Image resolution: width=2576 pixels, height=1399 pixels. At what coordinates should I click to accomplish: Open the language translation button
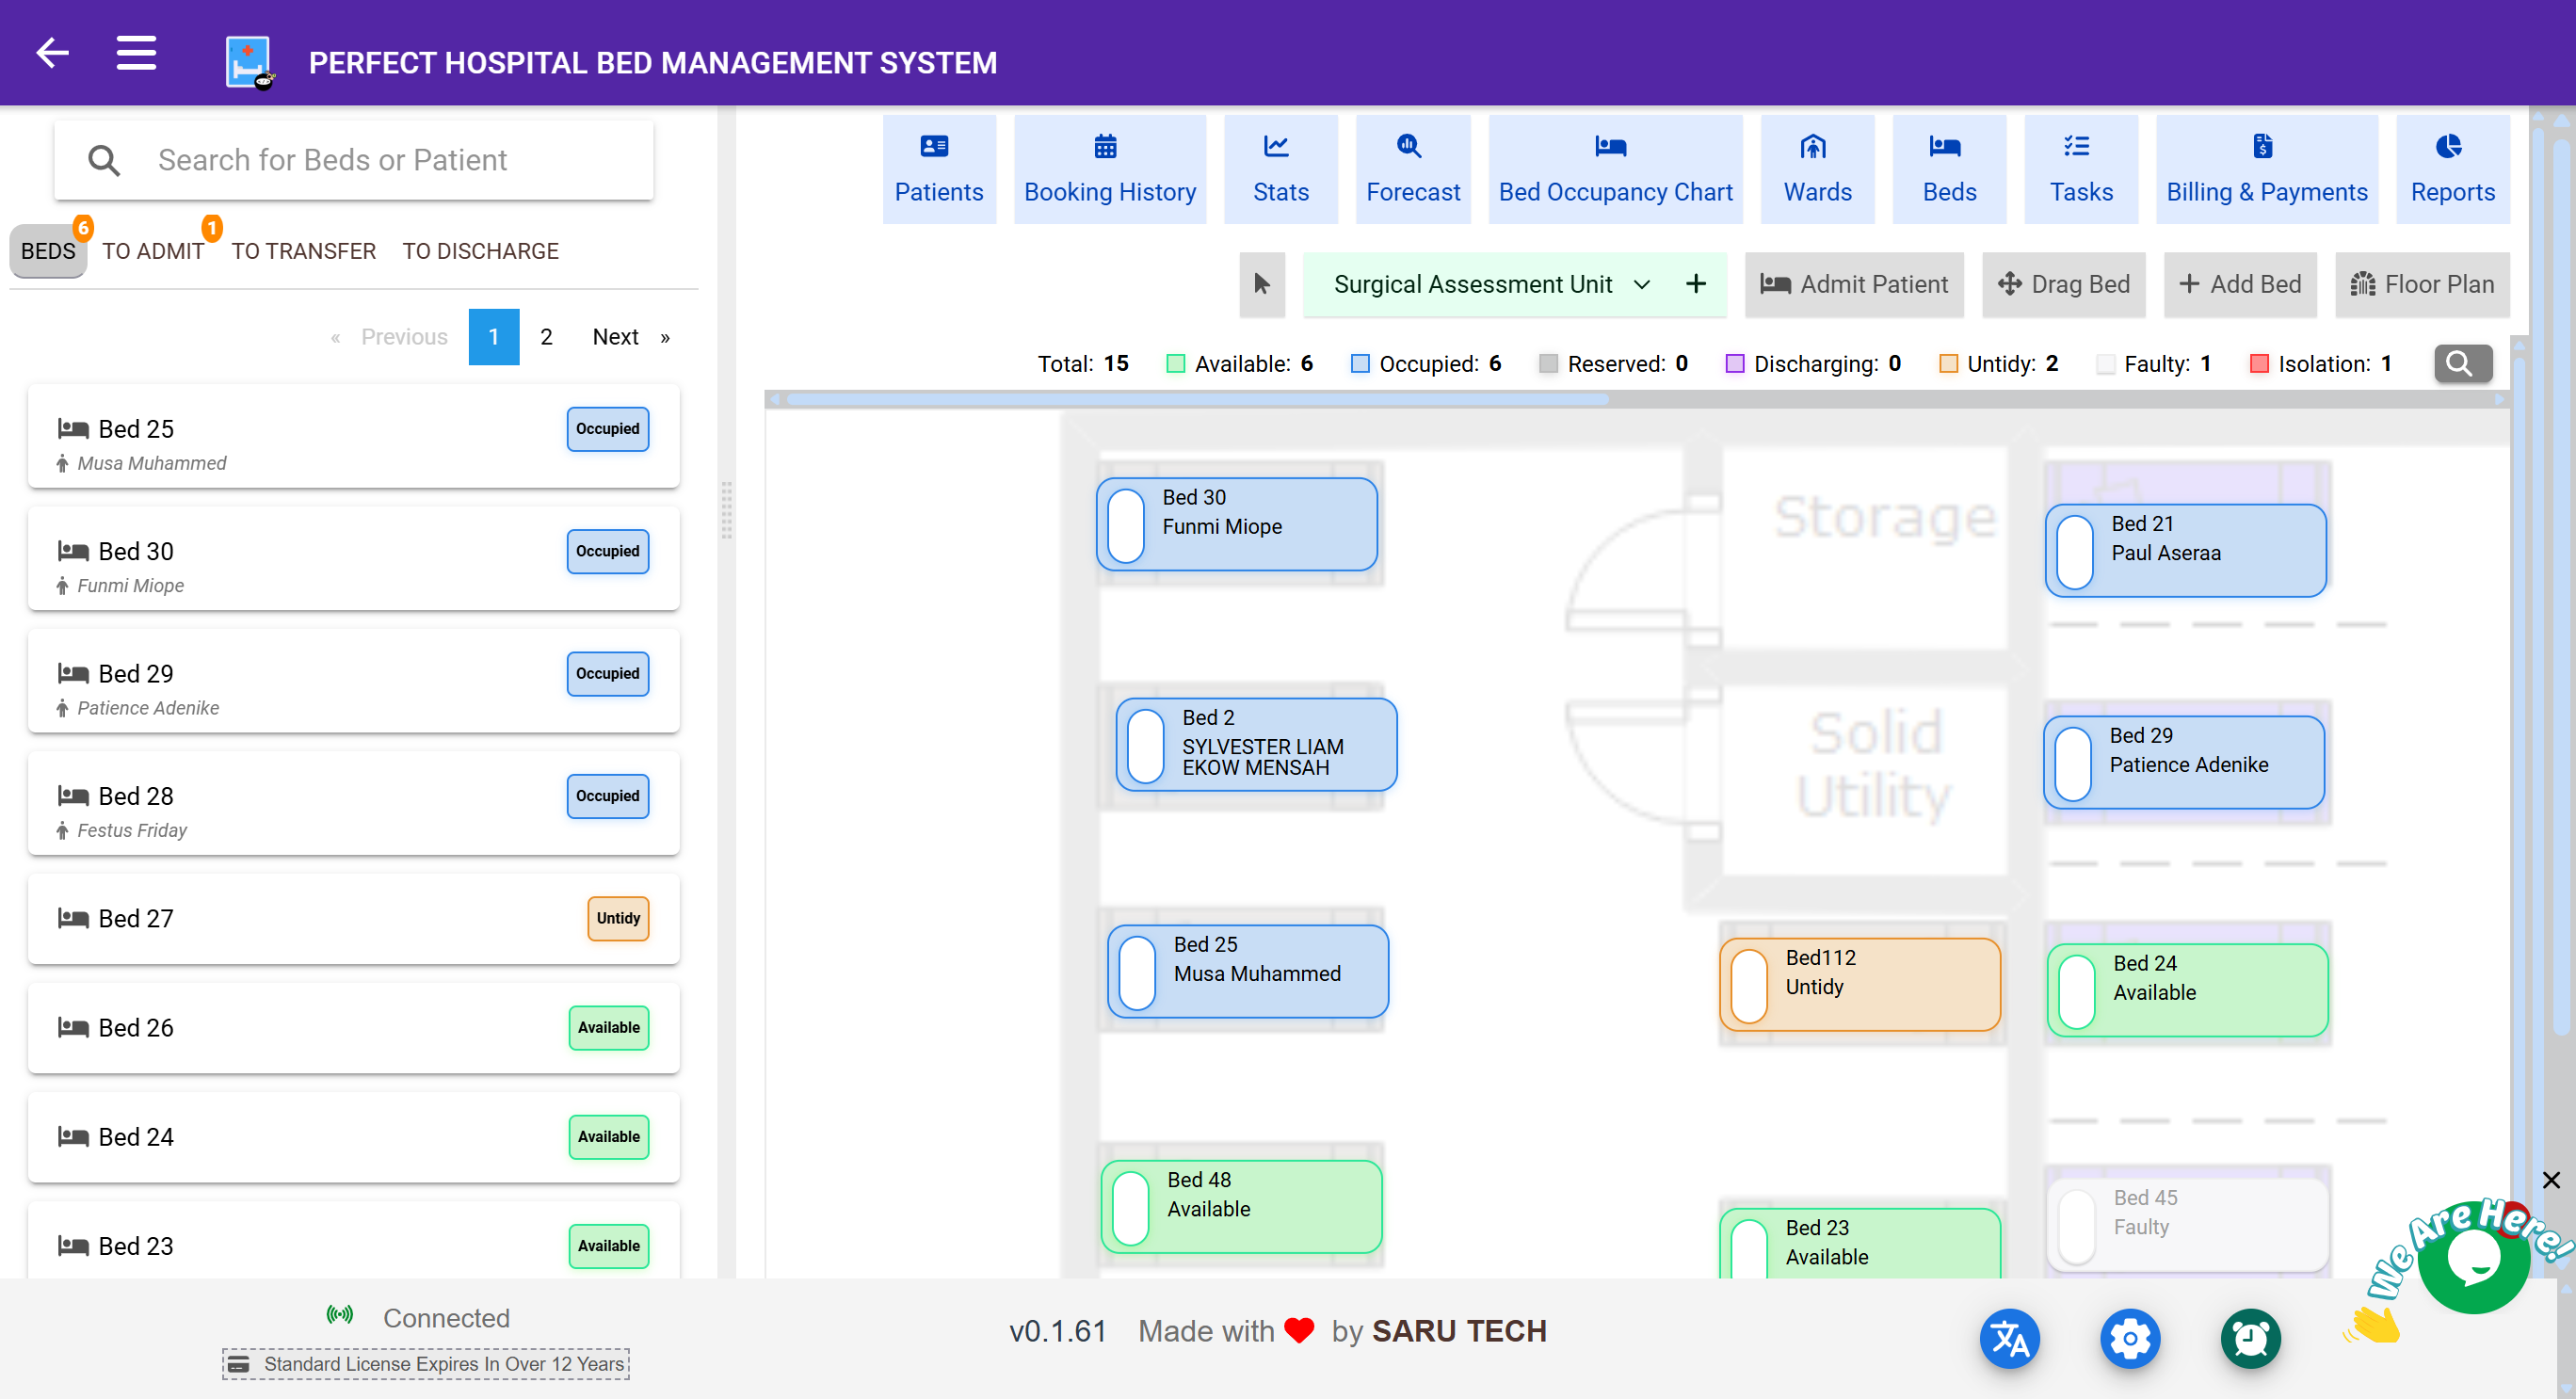(x=2009, y=1338)
